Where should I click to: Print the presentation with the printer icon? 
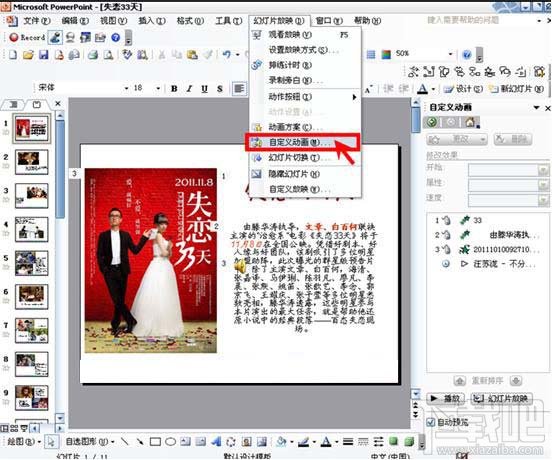coord(93,55)
